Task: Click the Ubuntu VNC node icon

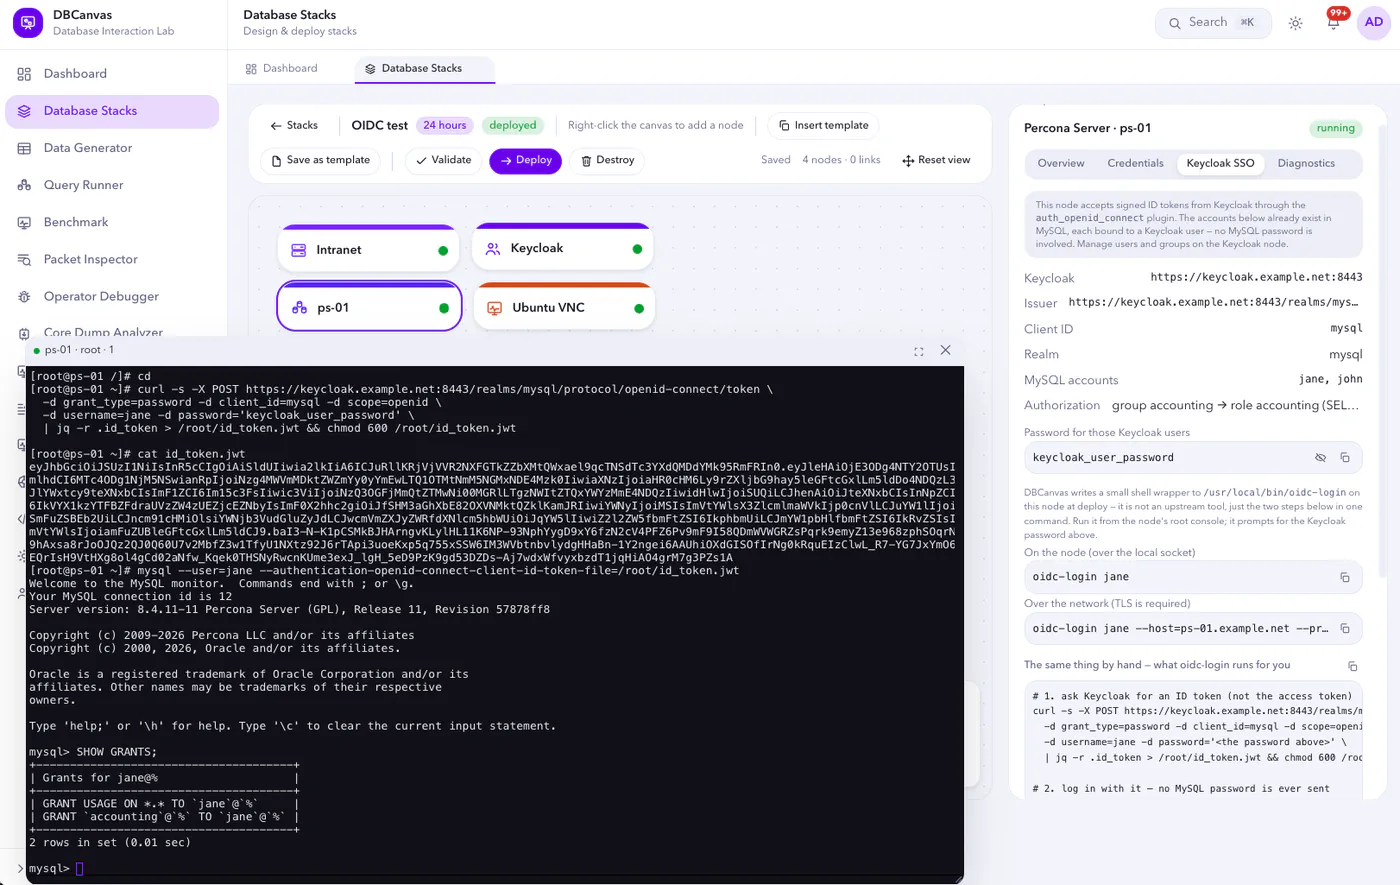Action: [x=494, y=308]
